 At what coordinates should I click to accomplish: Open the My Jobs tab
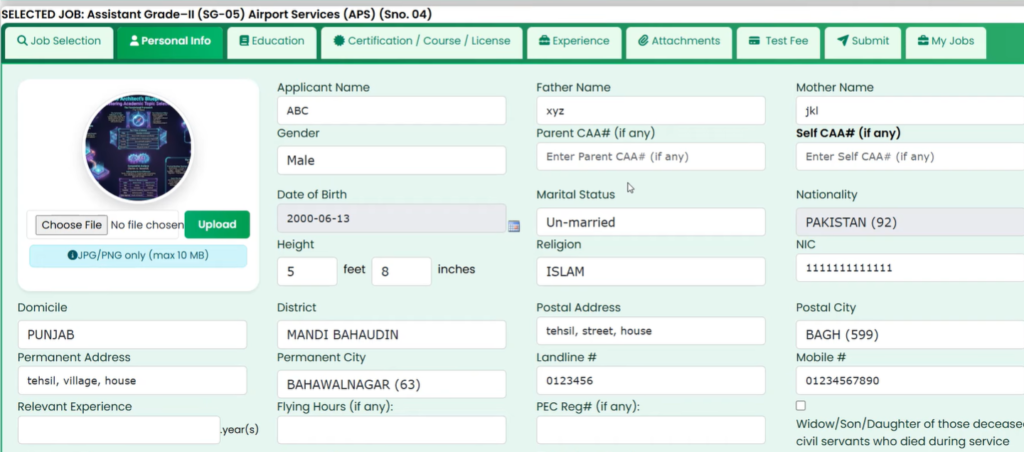pos(945,41)
